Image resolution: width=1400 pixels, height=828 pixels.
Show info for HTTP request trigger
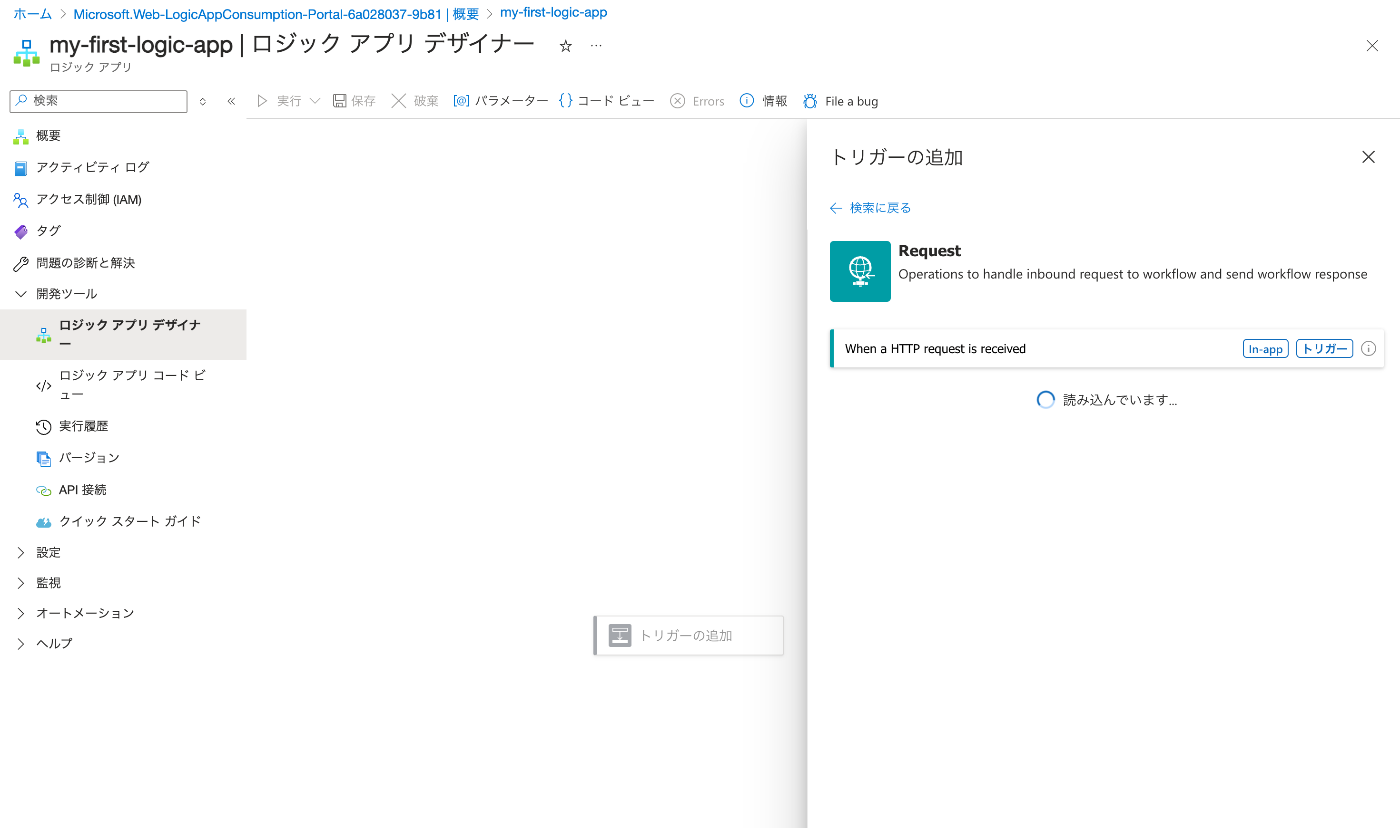pos(1369,349)
